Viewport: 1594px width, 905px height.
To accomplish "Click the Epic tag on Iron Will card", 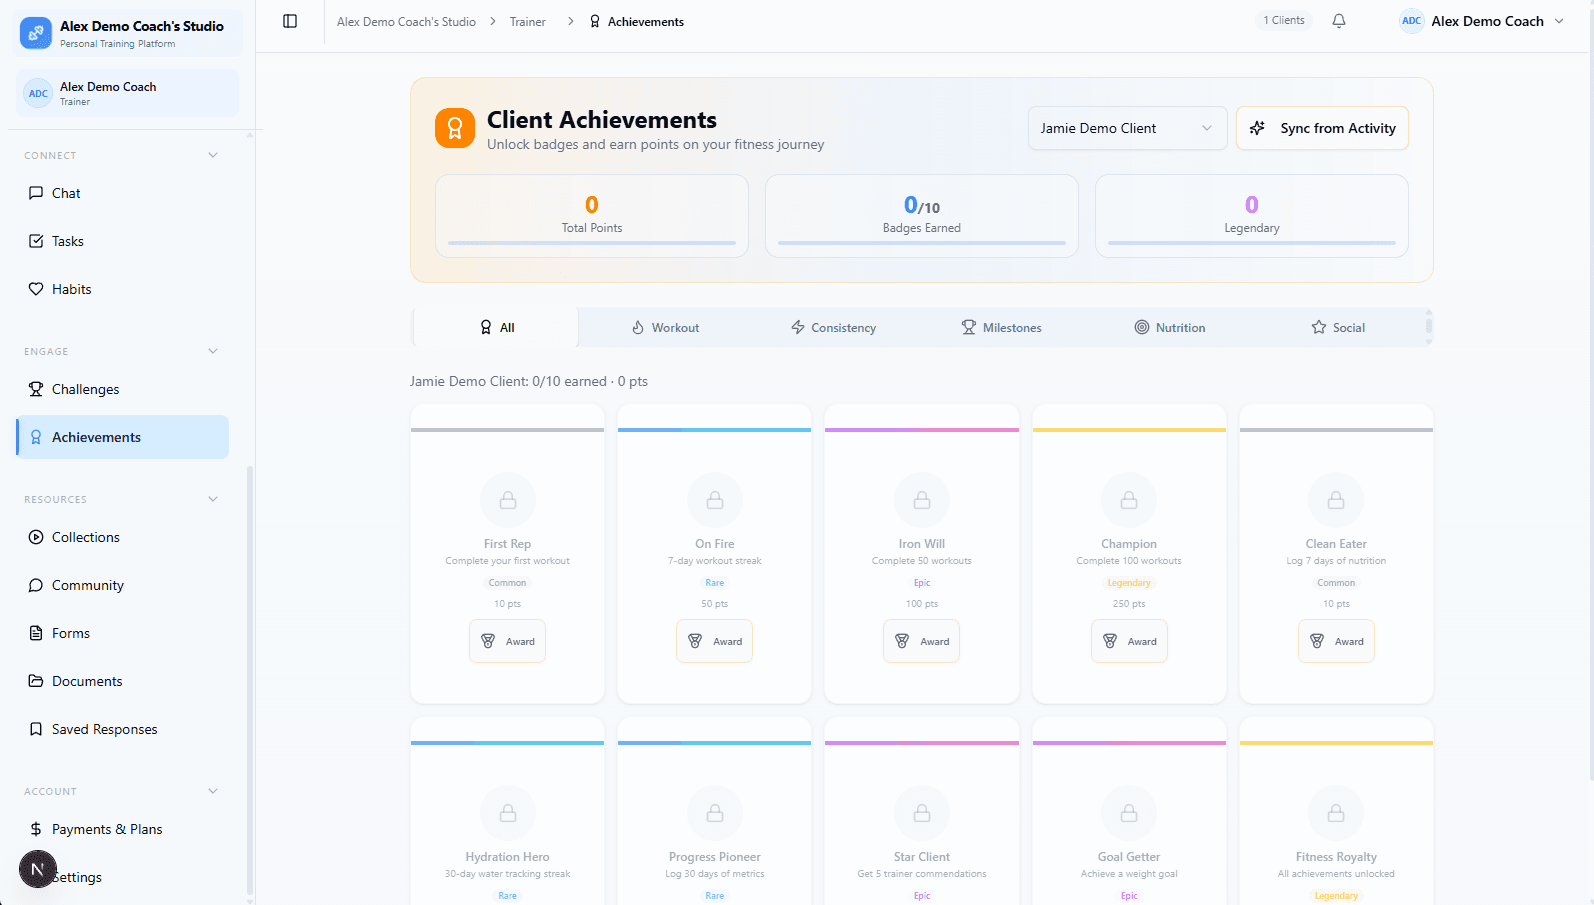I will pyautogui.click(x=922, y=583).
